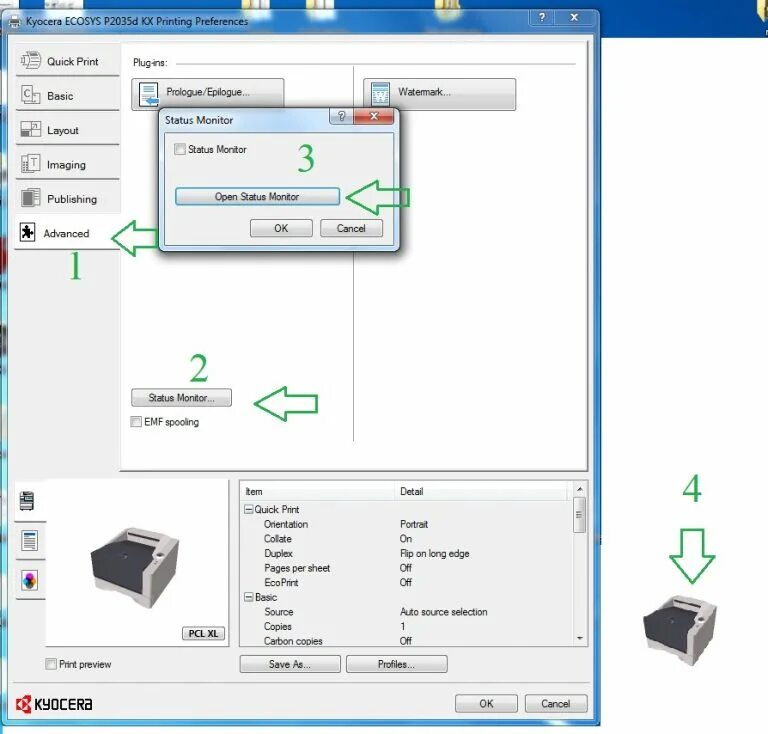The height and width of the screenshot is (734, 768).
Task: Click the Publishing tab's booklet icon
Action: (x=30, y=198)
